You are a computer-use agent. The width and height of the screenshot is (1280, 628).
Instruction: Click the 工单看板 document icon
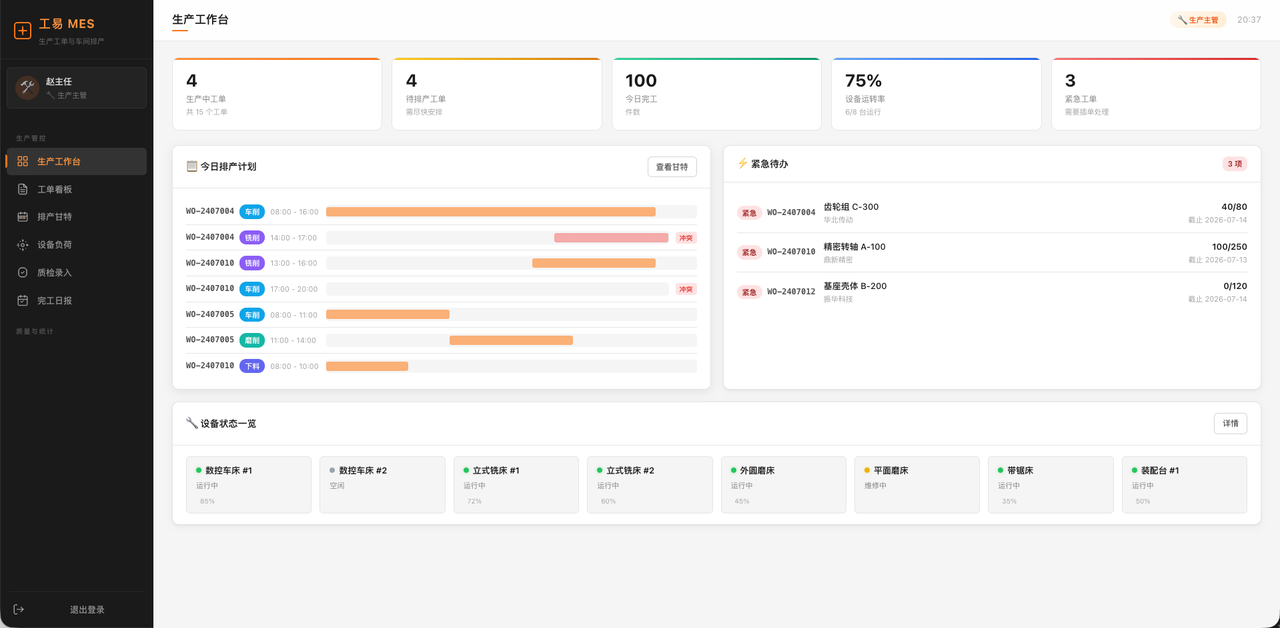tap(23, 189)
